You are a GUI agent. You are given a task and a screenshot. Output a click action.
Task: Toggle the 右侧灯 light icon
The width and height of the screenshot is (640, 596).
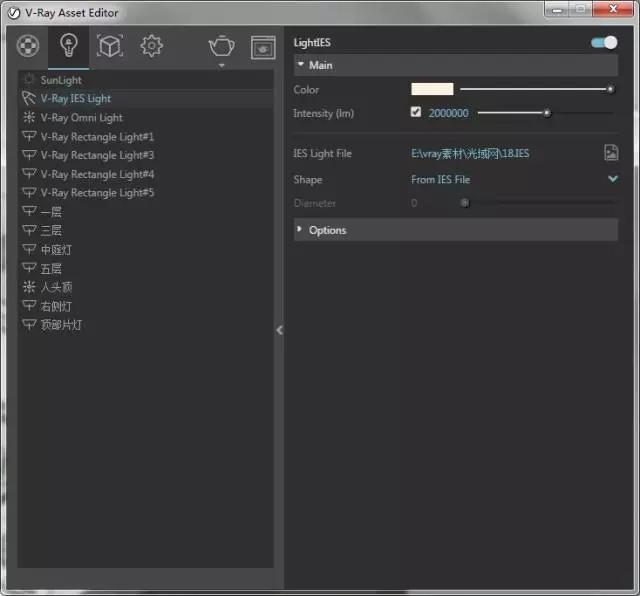(29, 305)
